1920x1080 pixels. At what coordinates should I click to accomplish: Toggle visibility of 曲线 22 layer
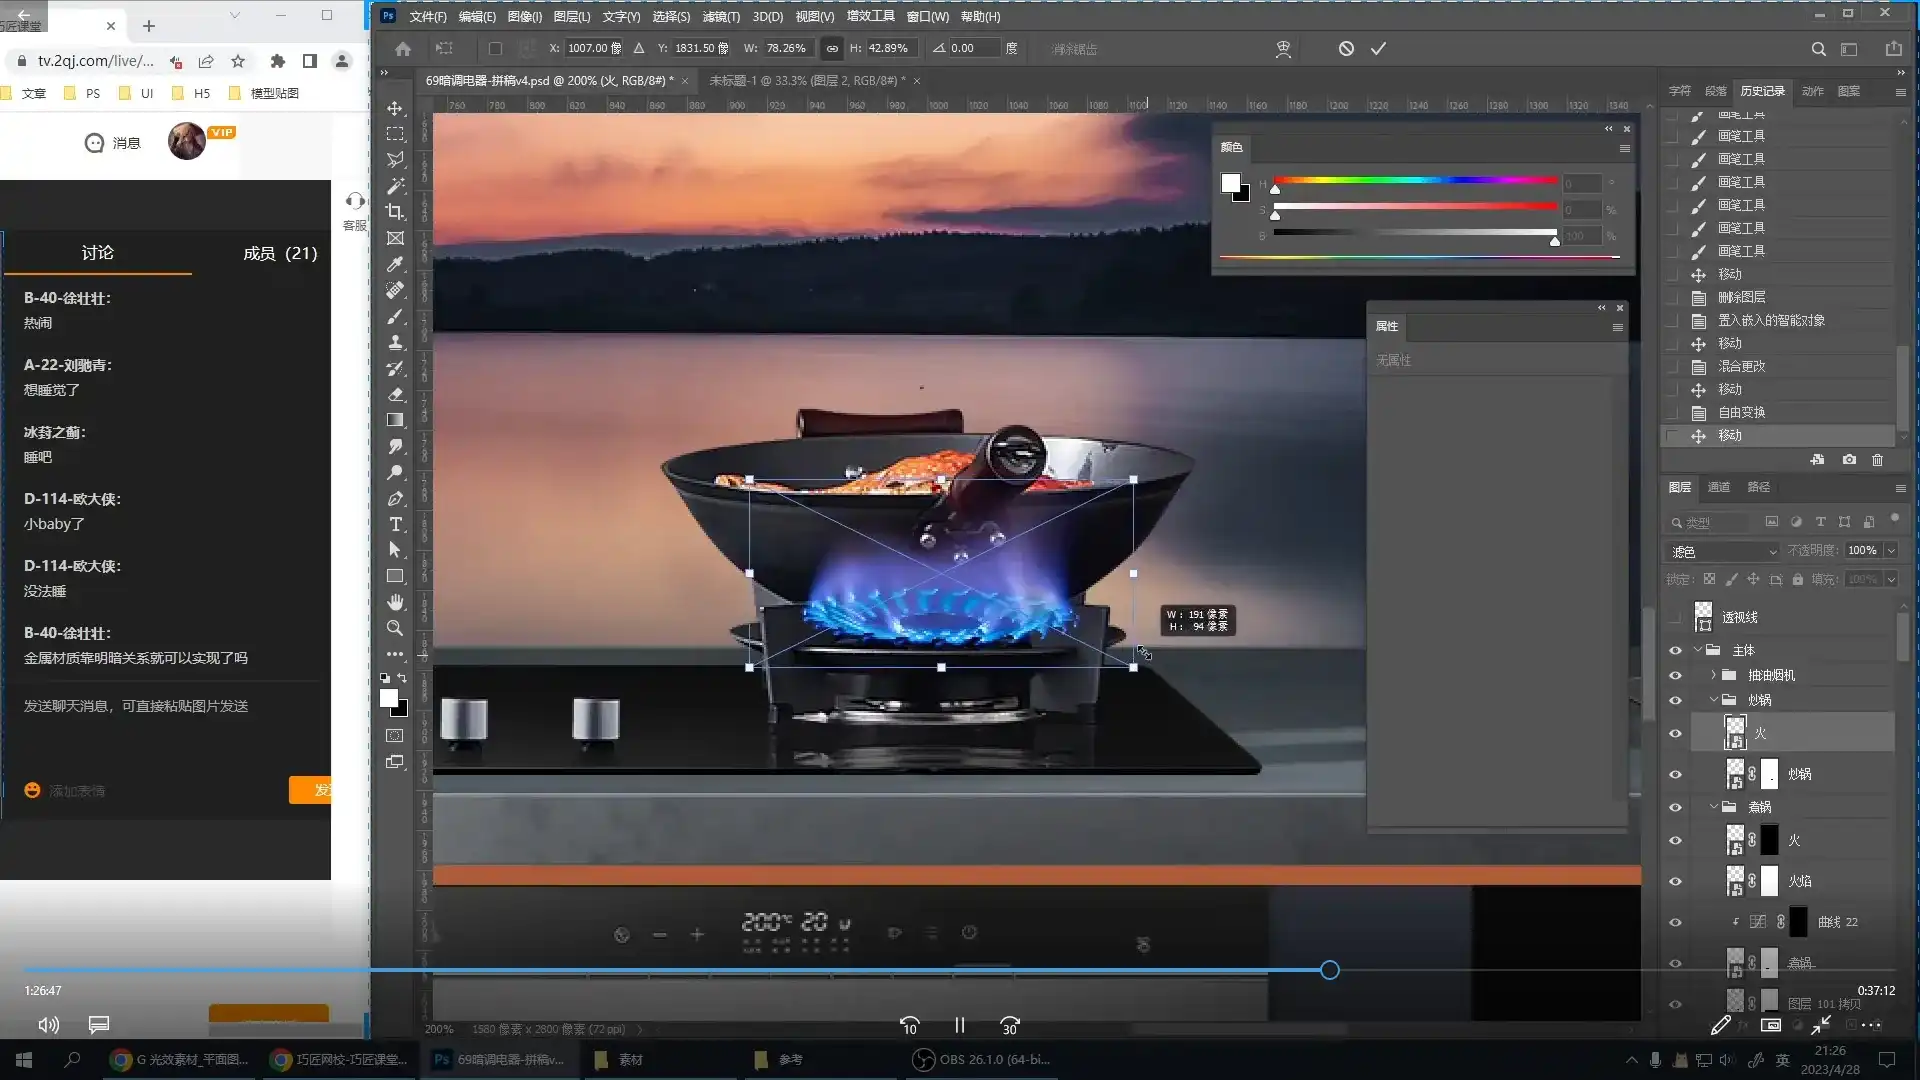pyautogui.click(x=1675, y=922)
